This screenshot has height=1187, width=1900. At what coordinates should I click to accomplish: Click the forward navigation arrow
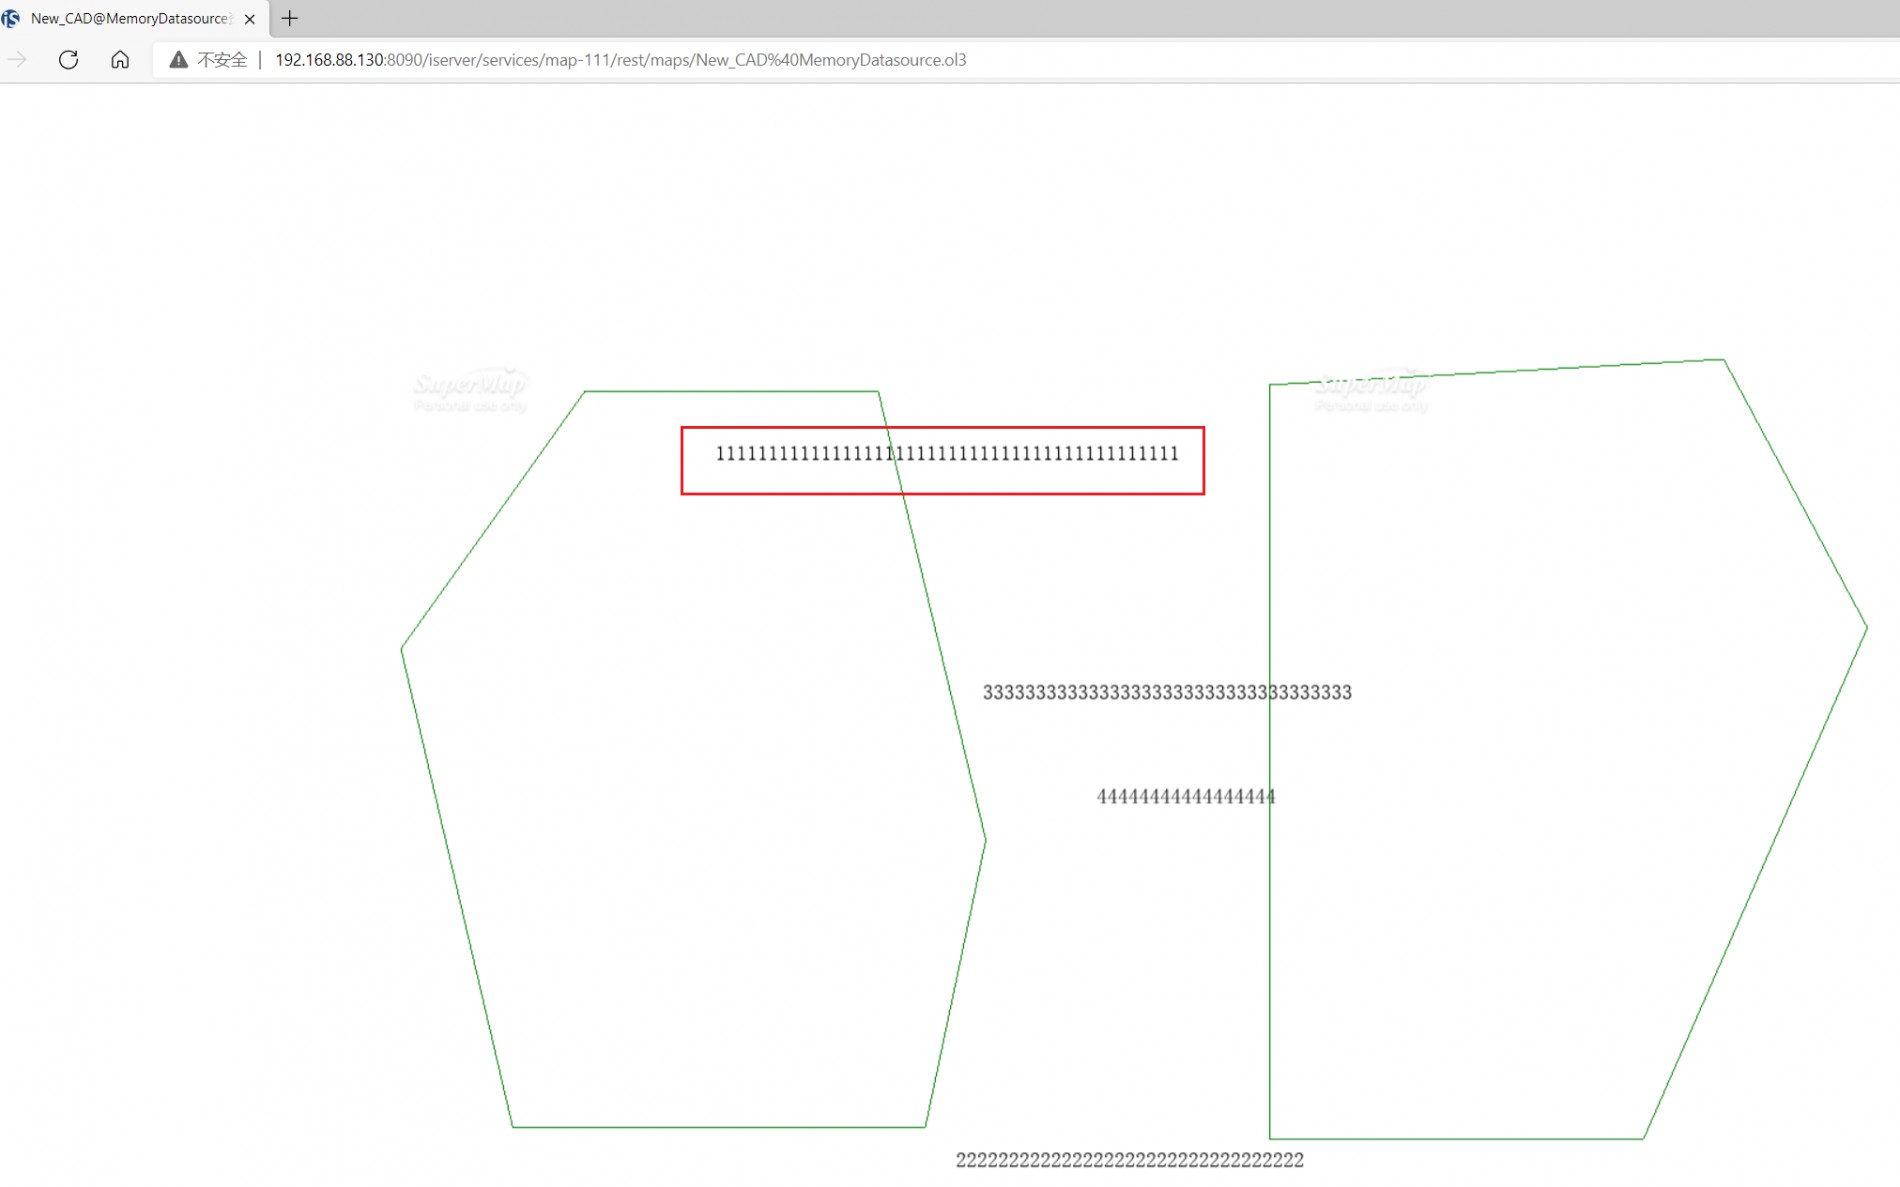click(x=18, y=60)
